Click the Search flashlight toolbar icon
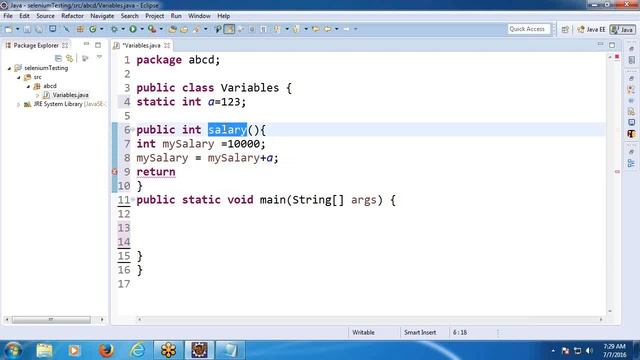This screenshot has width=640, height=360. click(197, 29)
